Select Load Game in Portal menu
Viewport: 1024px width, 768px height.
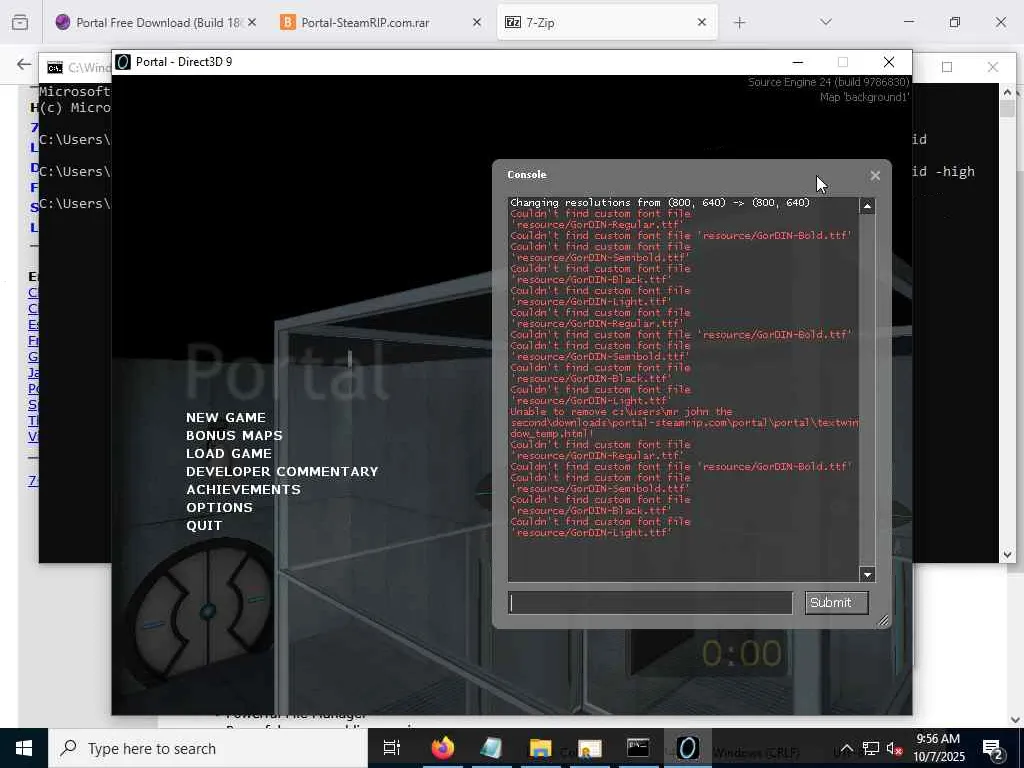[229, 453]
